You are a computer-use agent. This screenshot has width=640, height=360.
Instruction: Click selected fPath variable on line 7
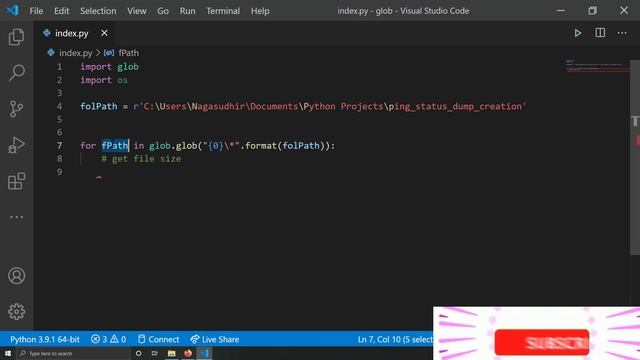click(115, 146)
